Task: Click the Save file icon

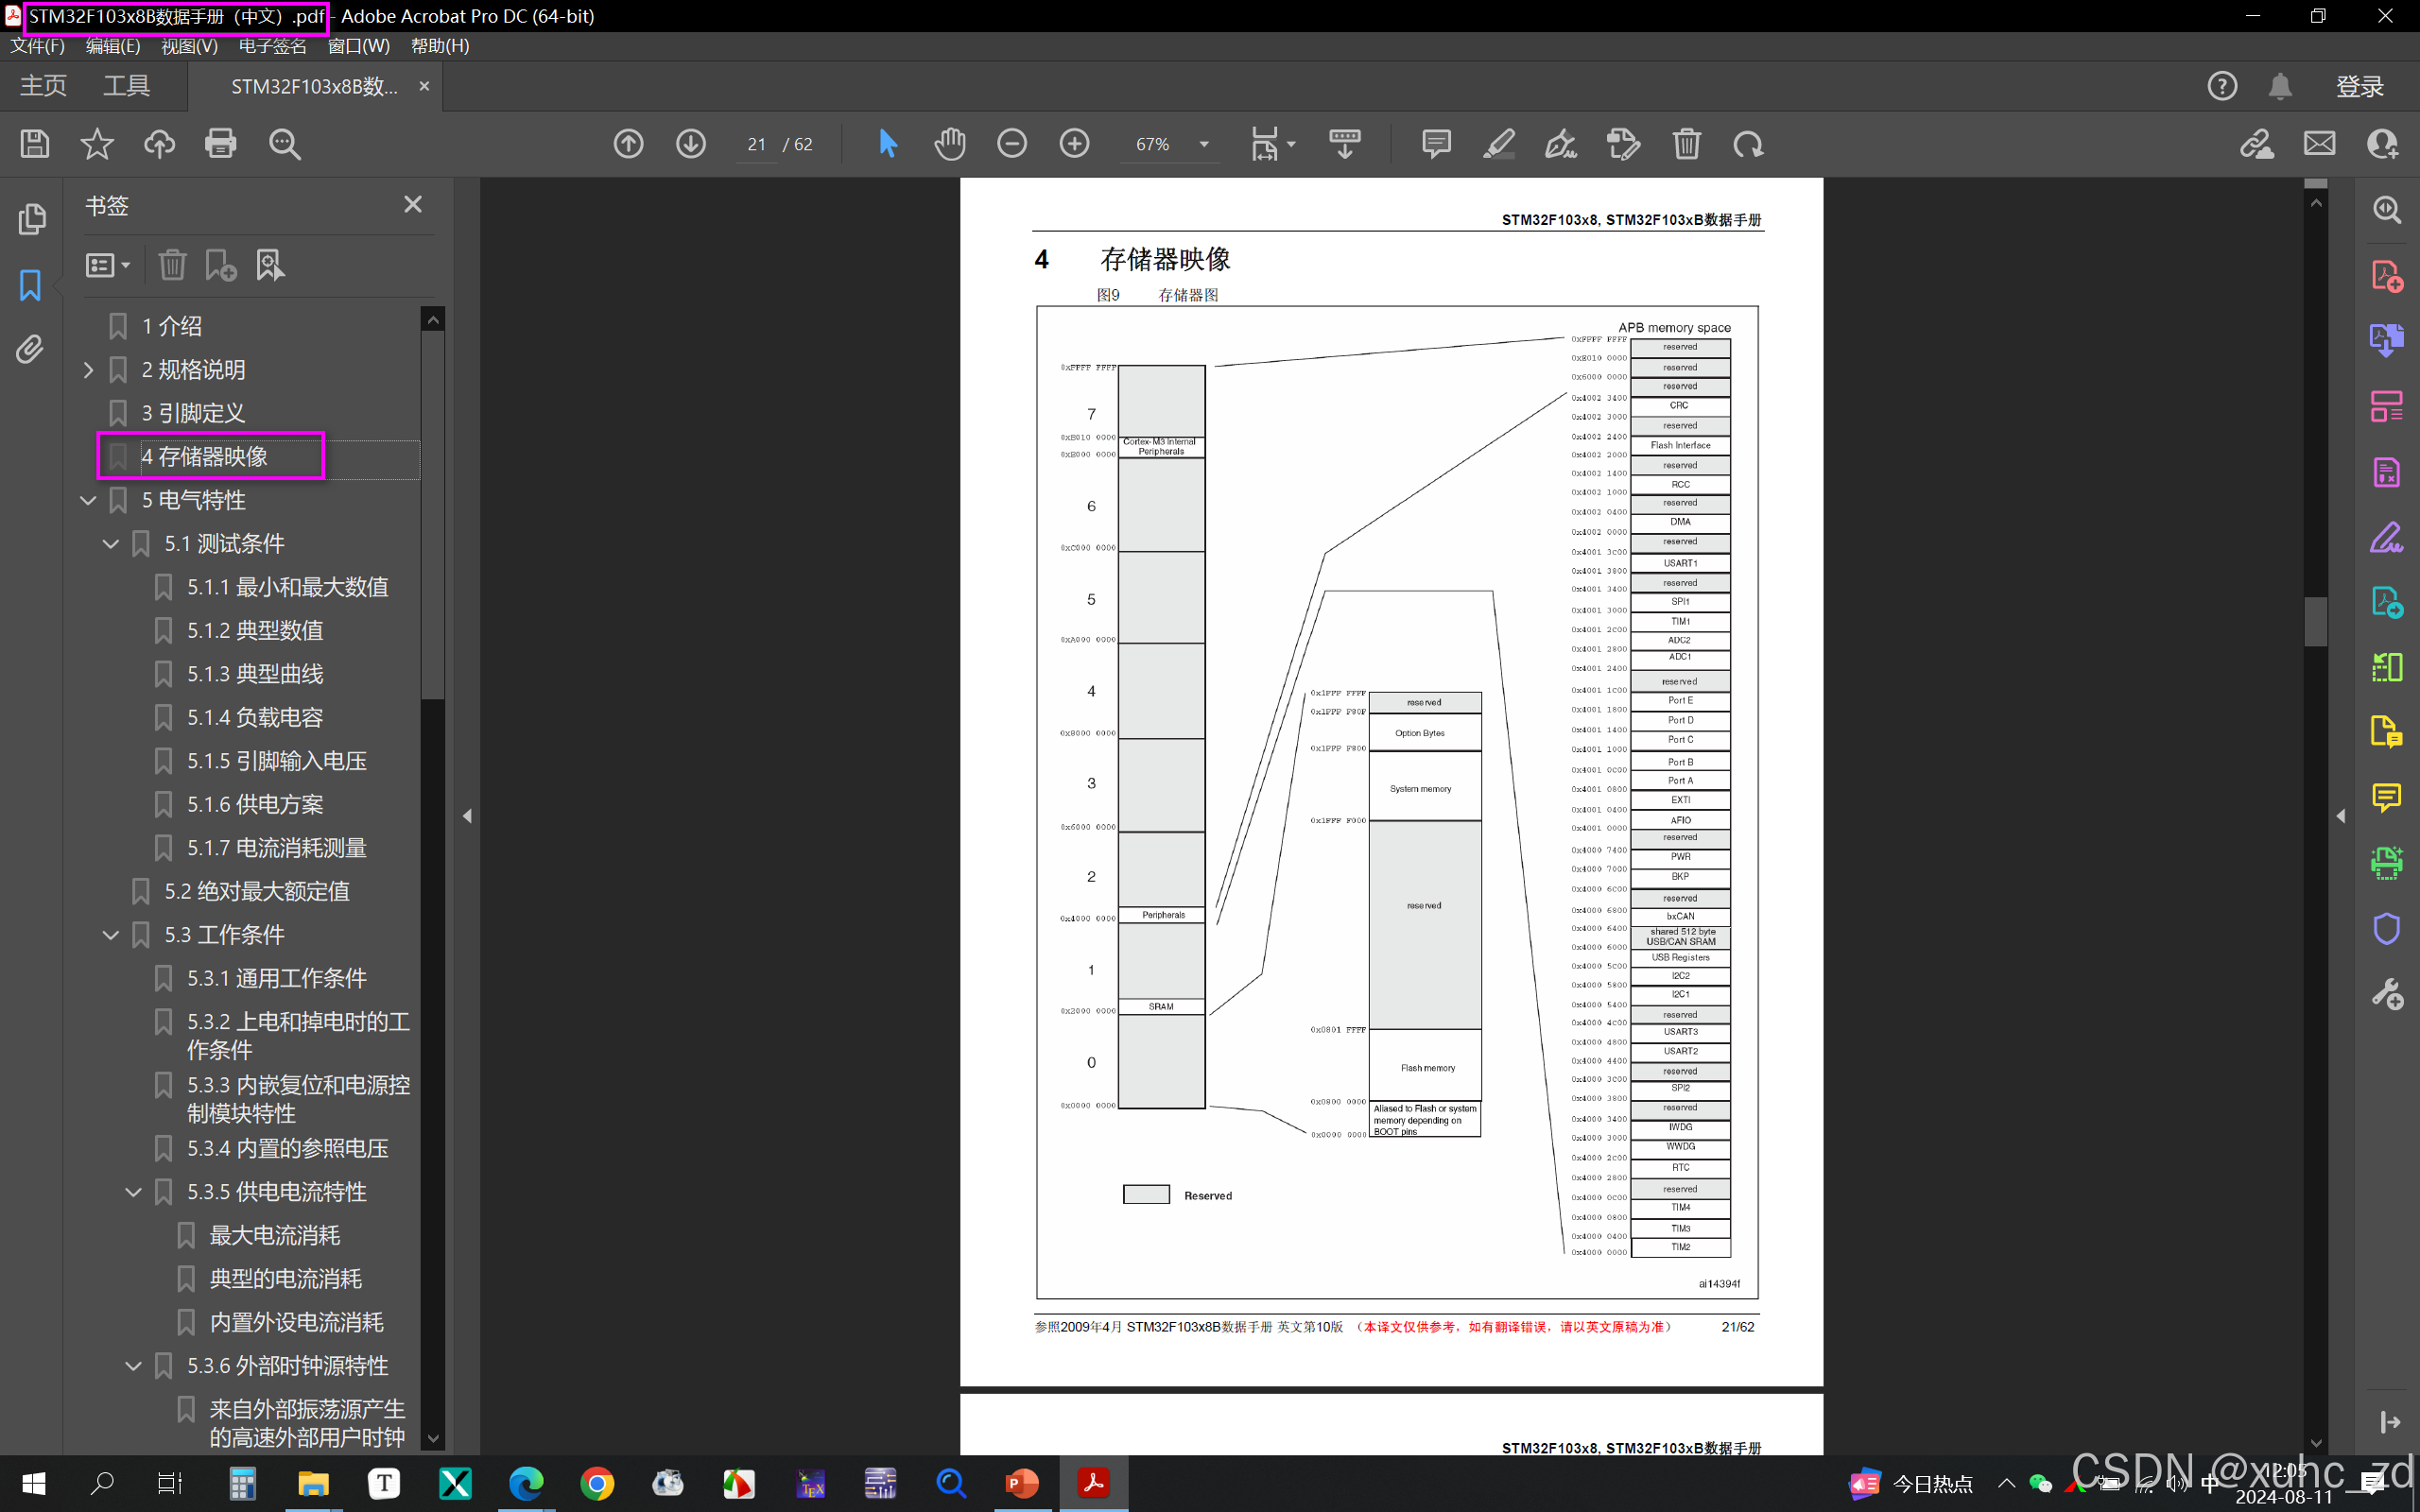Action: tap(35, 144)
